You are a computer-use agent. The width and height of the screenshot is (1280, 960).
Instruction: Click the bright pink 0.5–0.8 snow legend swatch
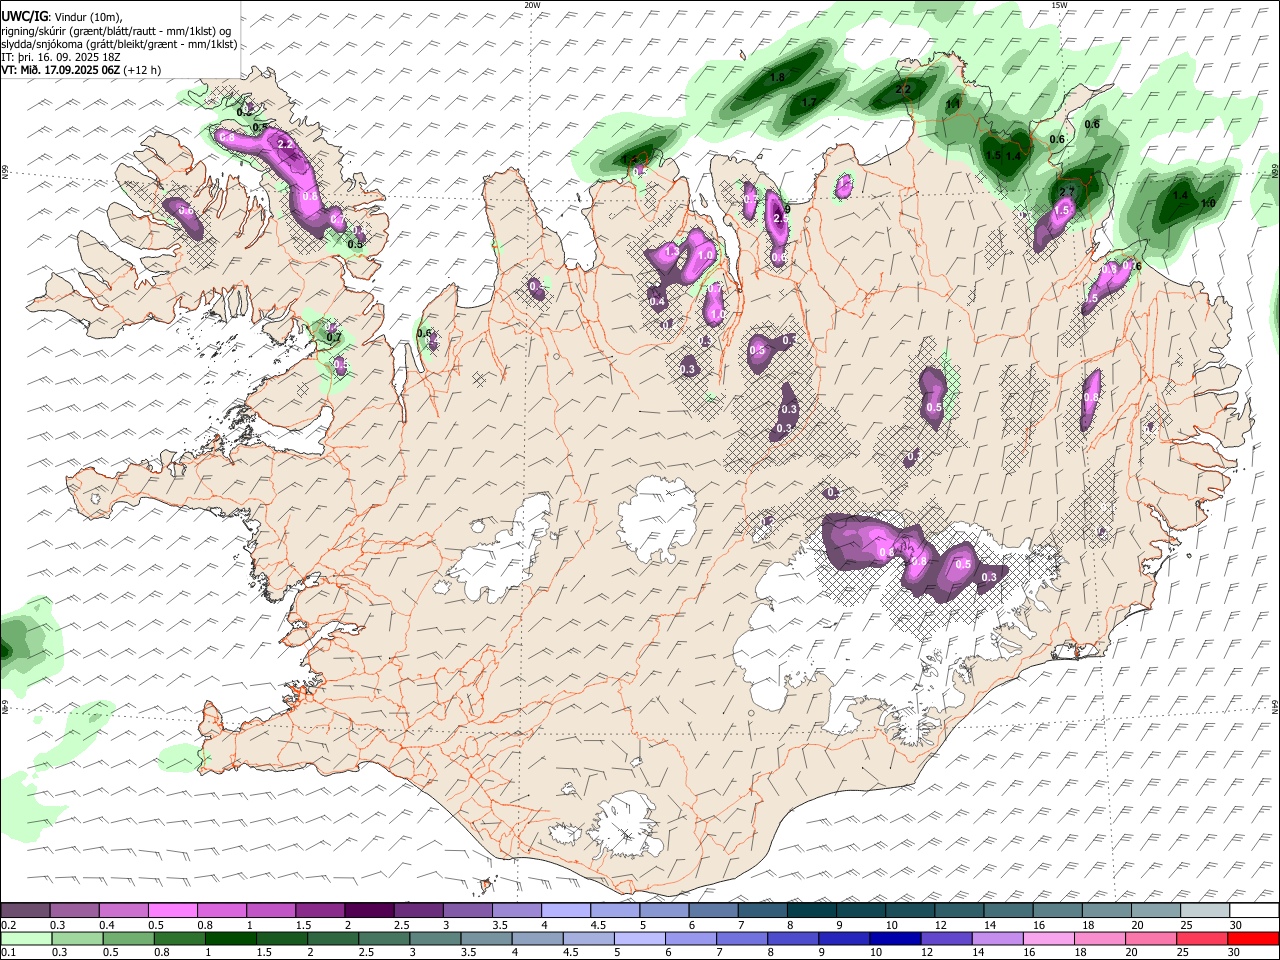coord(172,911)
